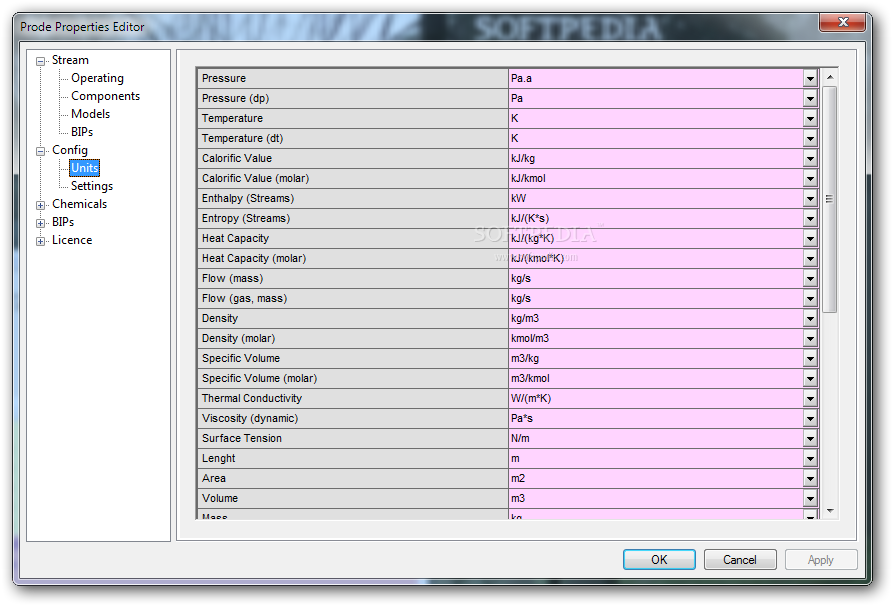Click the kW value for Enthalpy (Streams)
The image size is (893, 606).
point(656,198)
